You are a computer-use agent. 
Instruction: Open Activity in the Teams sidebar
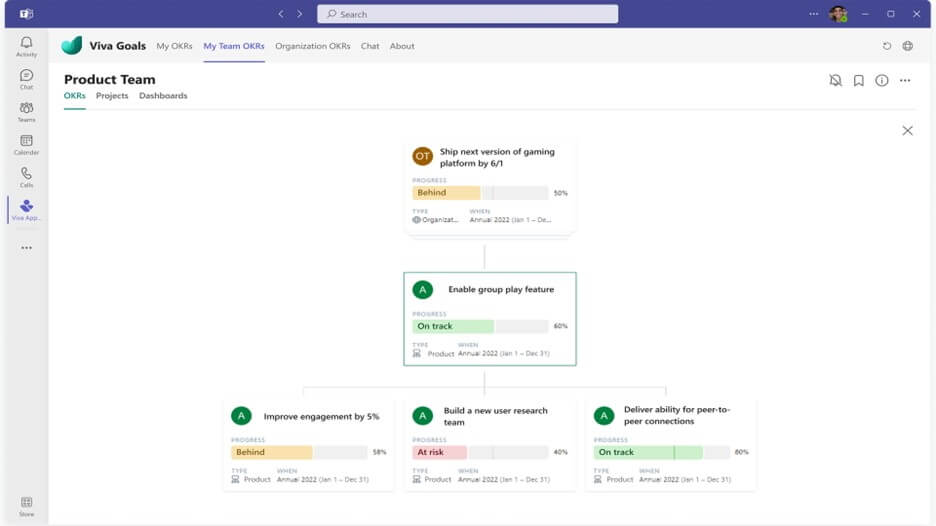tap(26, 46)
